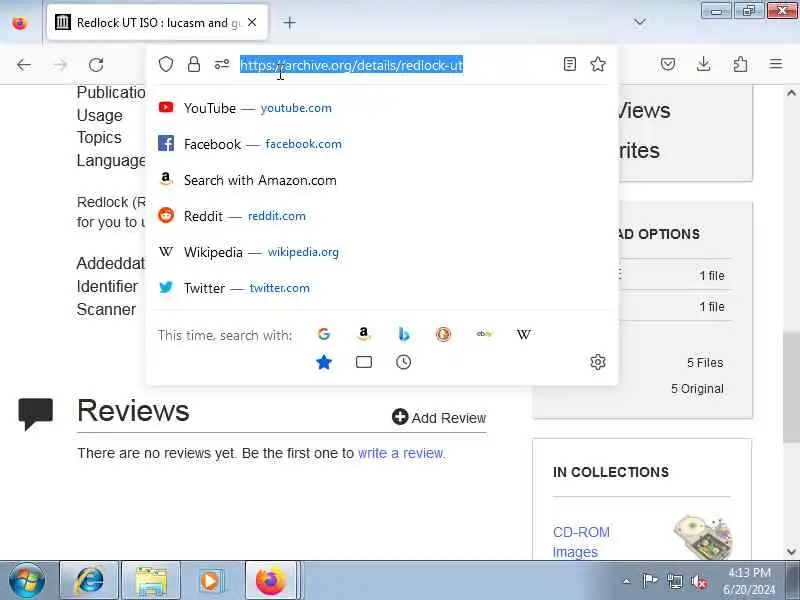
Task: Search this time with eBay
Action: pyautogui.click(x=484, y=334)
